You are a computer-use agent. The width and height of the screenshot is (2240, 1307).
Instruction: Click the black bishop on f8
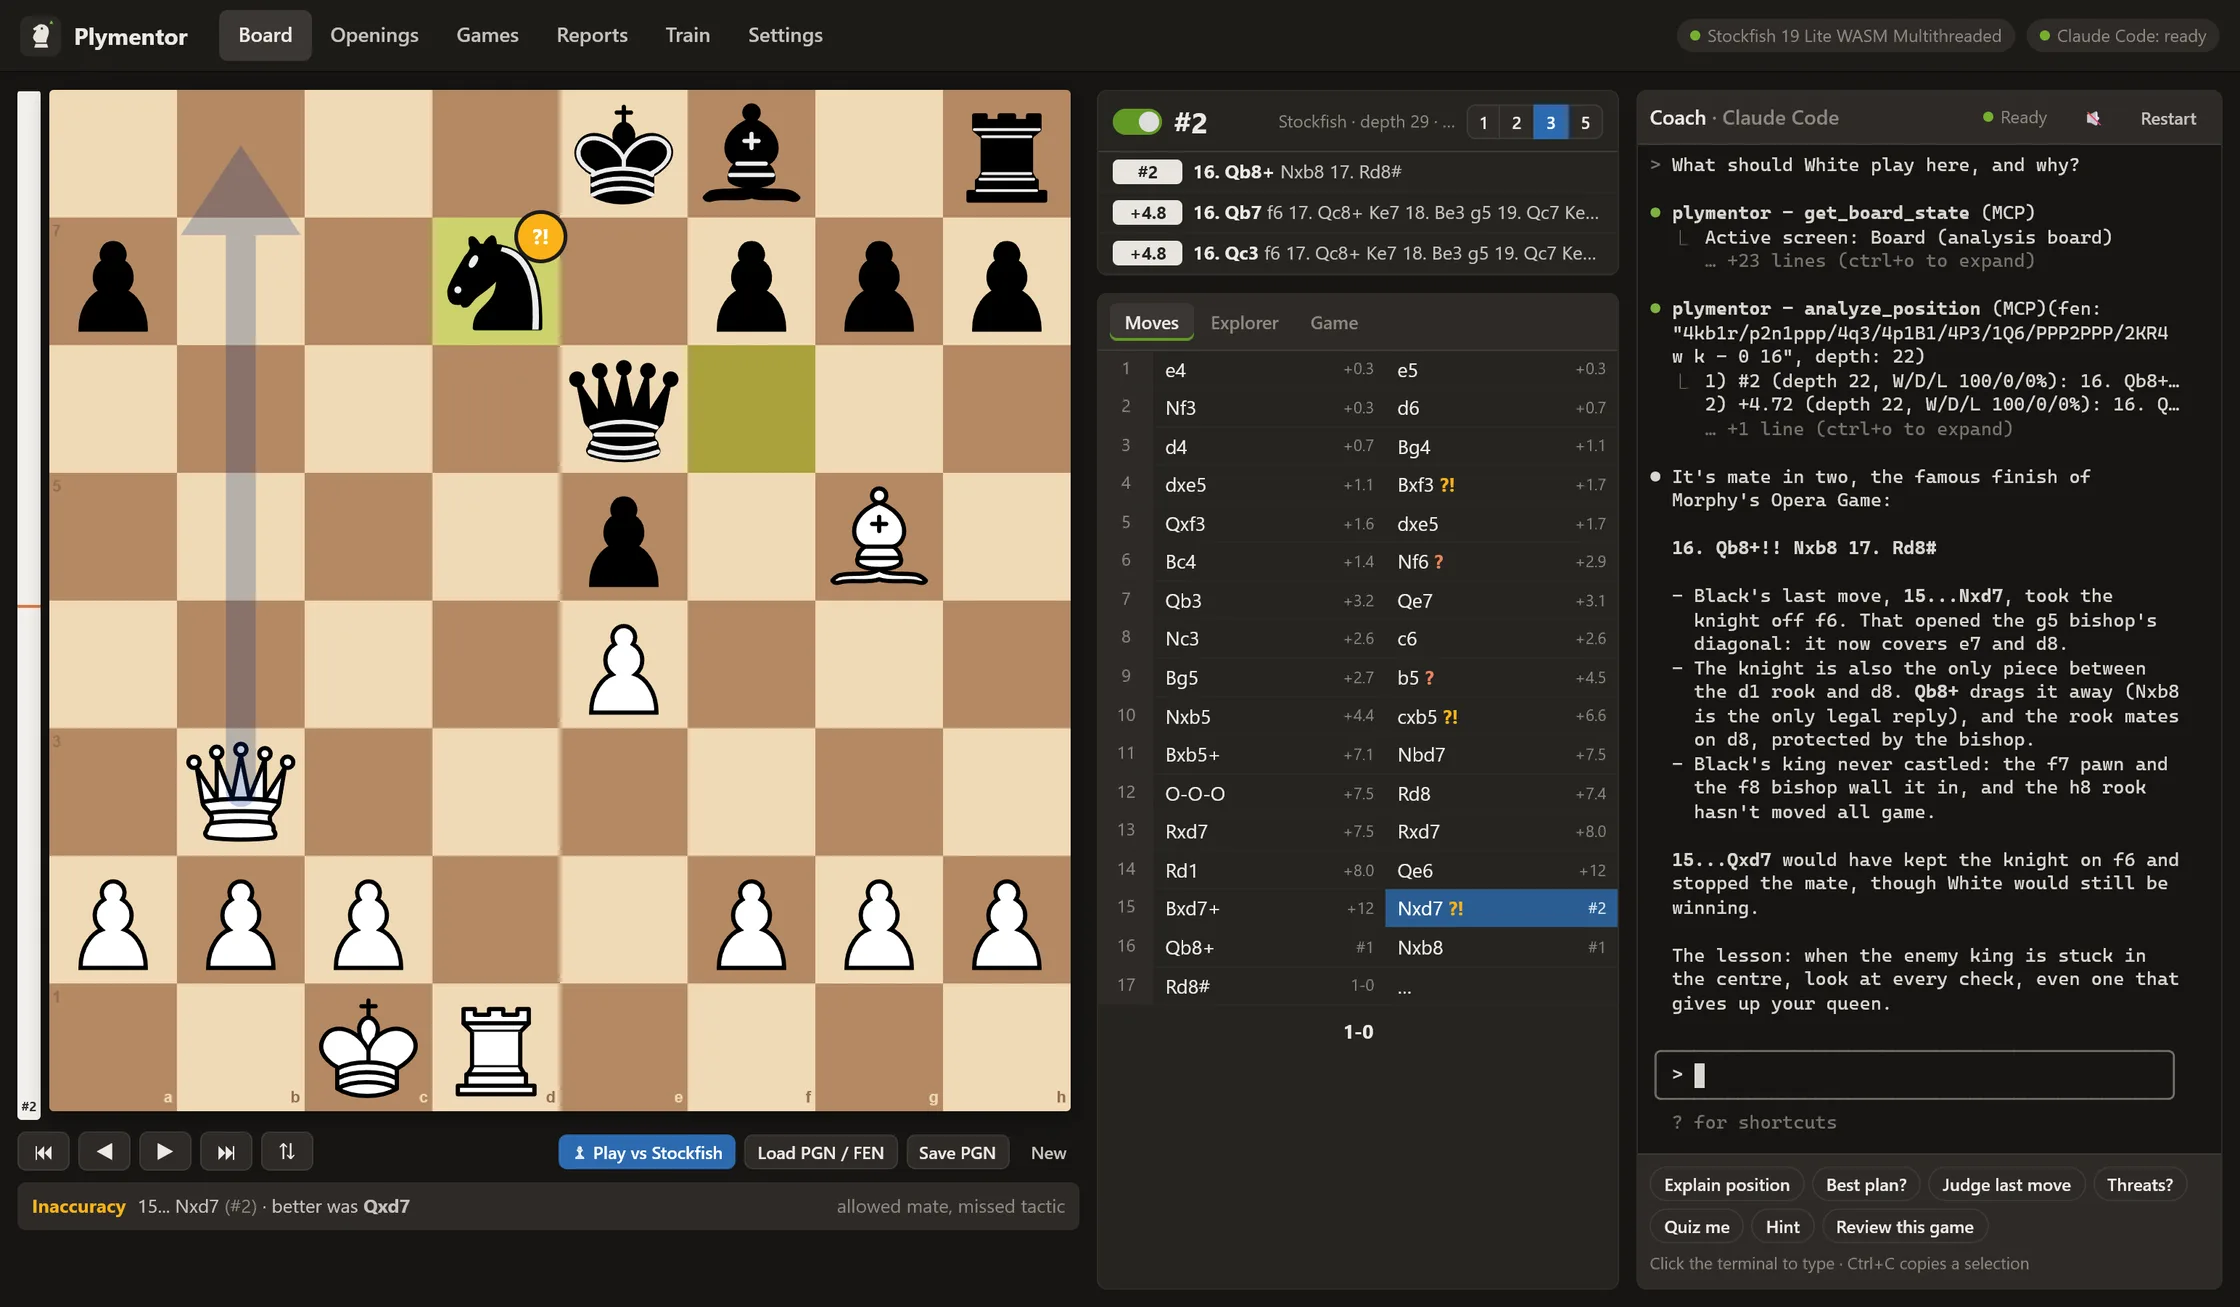point(751,153)
